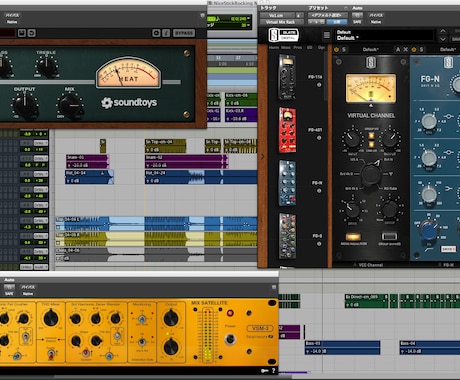Open the Slate rack hamburger menu
Image resolution: width=460 pixels, height=380 pixels.
point(327,35)
